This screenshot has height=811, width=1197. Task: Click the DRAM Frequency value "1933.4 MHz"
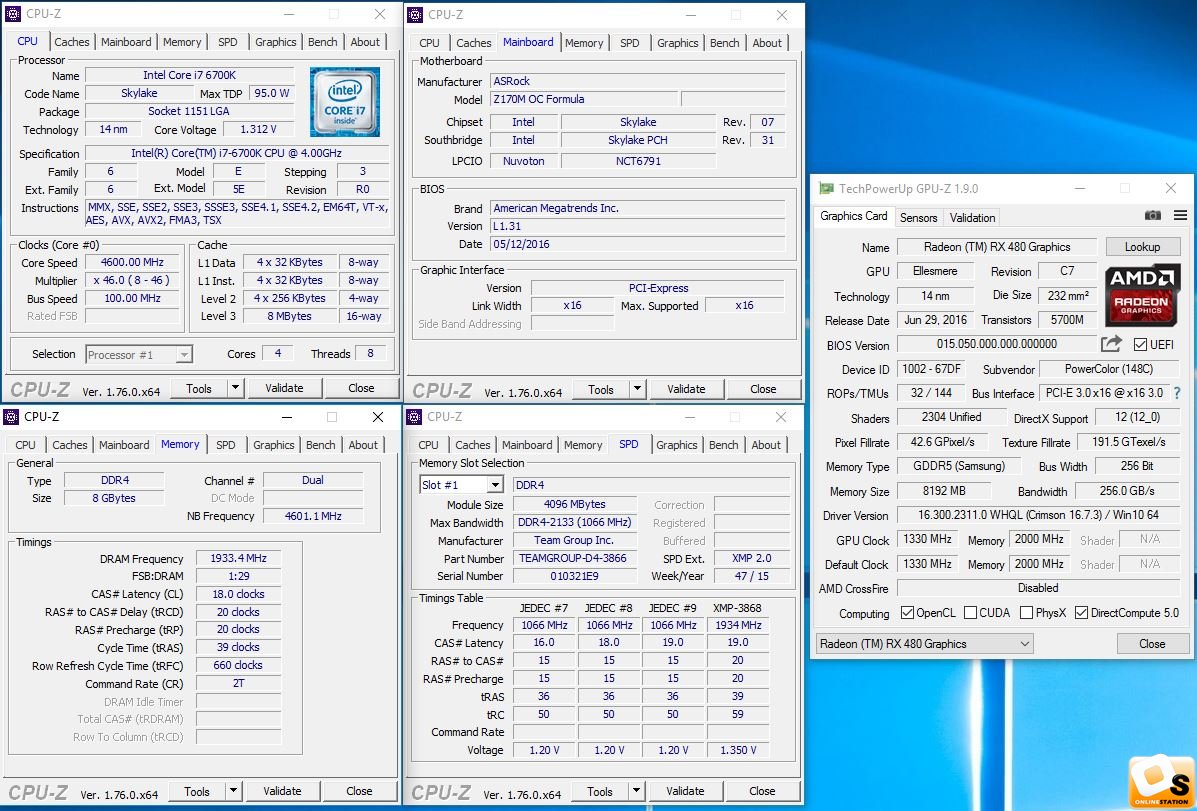coord(238,558)
